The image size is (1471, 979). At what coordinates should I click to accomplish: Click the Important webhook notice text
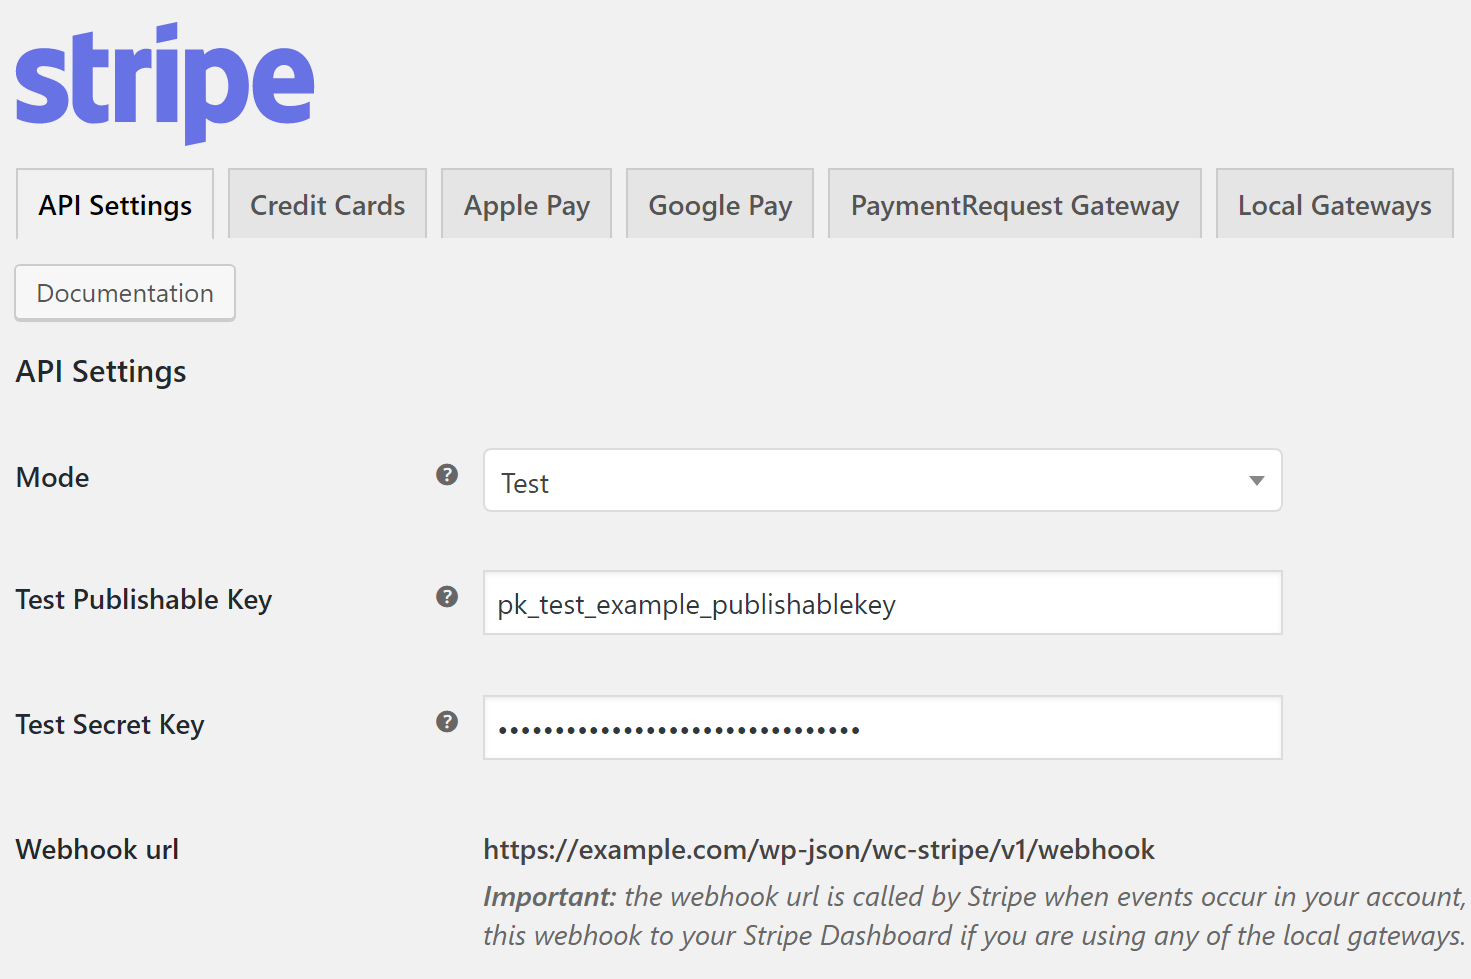[x=975, y=916]
